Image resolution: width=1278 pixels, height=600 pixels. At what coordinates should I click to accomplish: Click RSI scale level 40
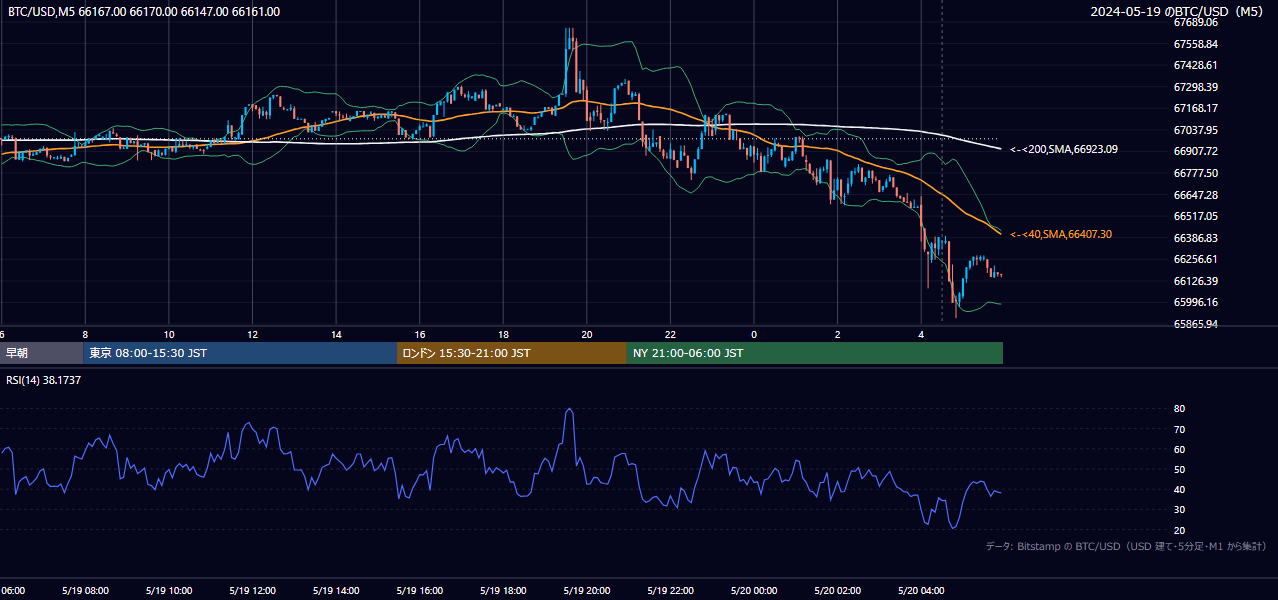pyautogui.click(x=1179, y=489)
